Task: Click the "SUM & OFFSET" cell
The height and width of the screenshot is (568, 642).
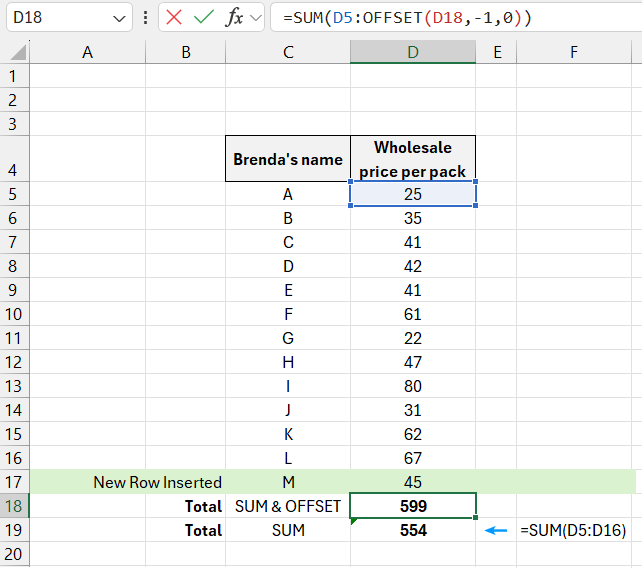Action: coord(288,506)
